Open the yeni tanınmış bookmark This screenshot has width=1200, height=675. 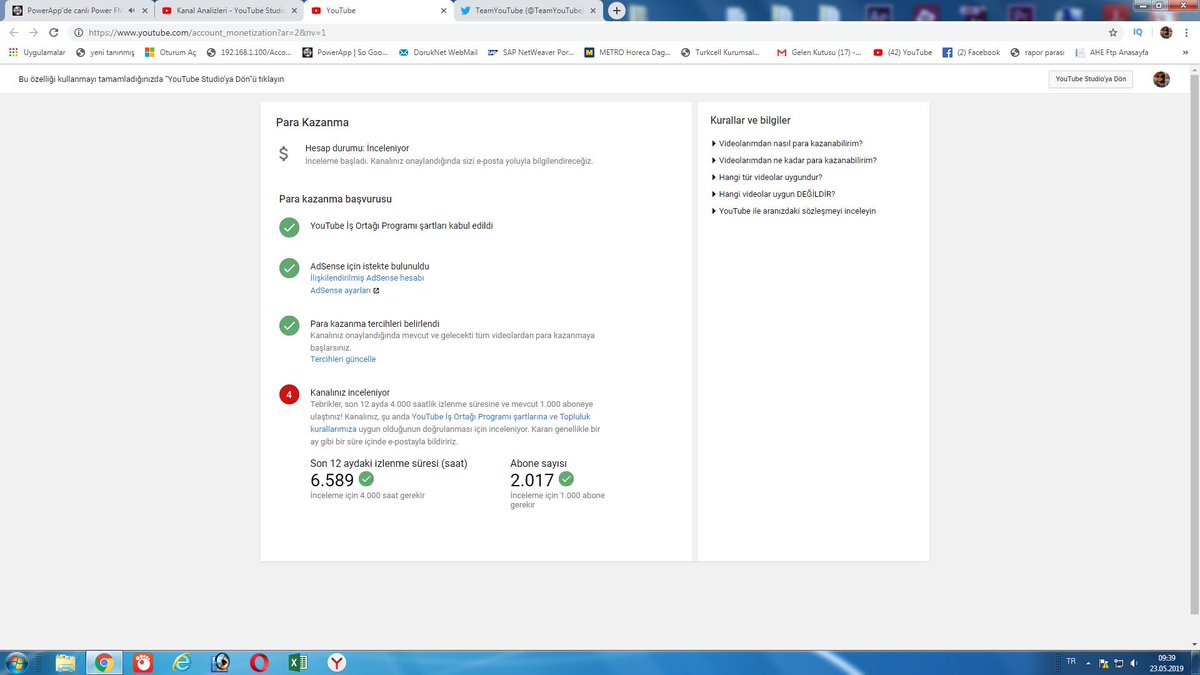click(x=105, y=52)
